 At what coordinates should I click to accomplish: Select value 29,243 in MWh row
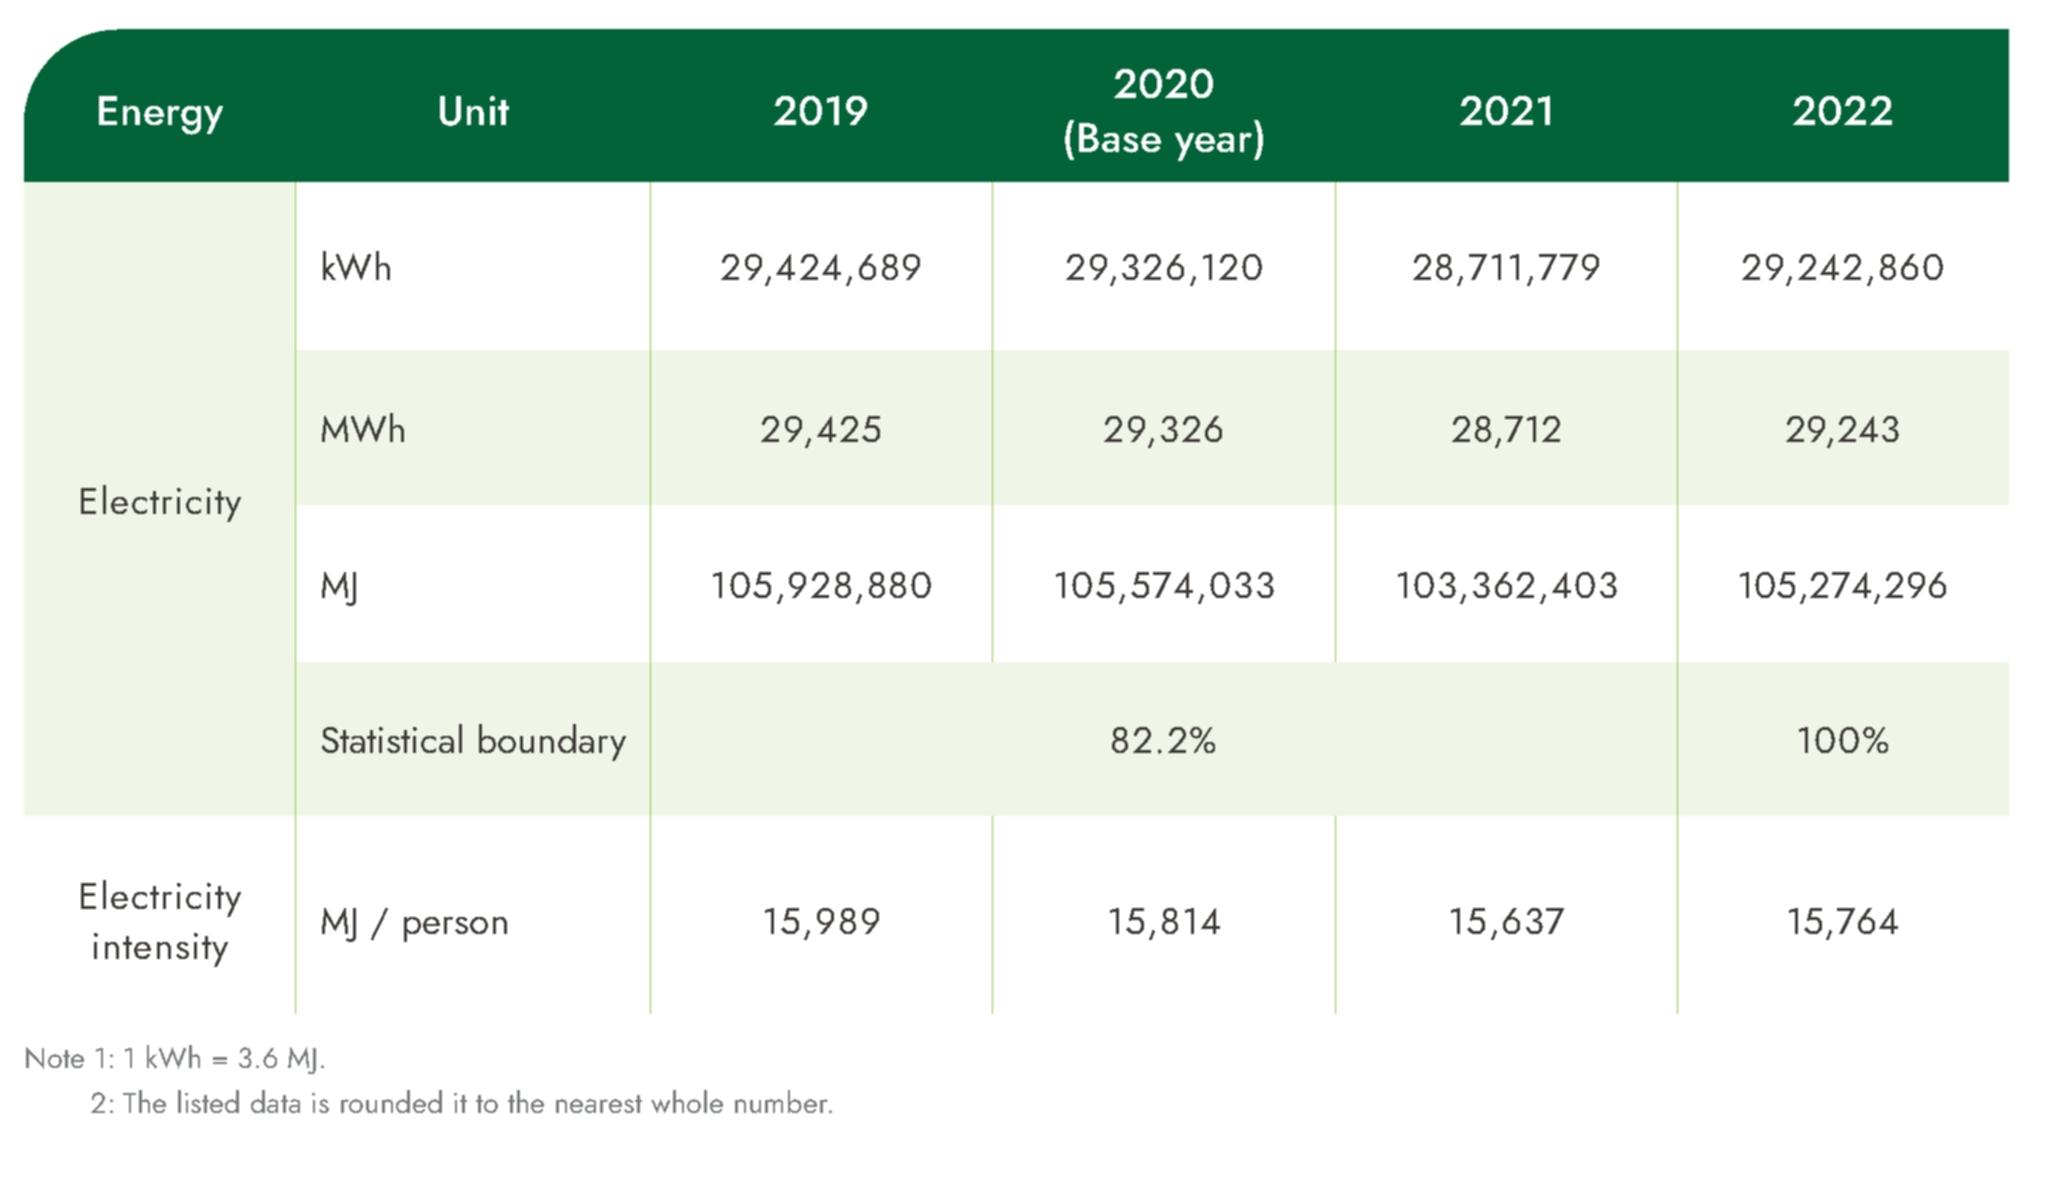tap(1842, 430)
